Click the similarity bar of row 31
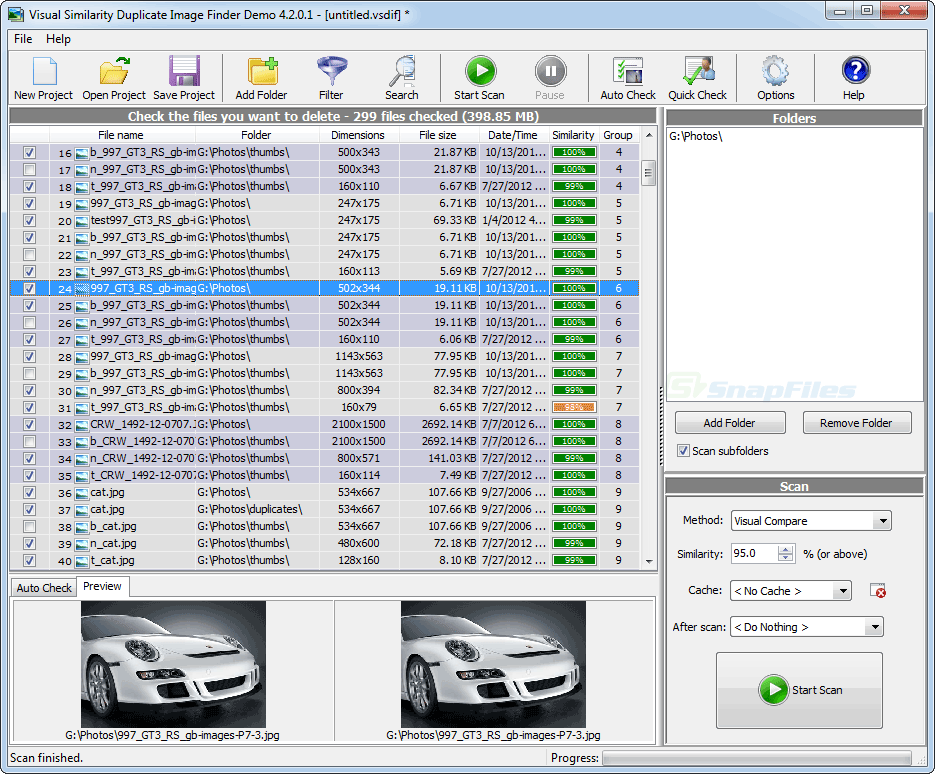 (x=574, y=407)
